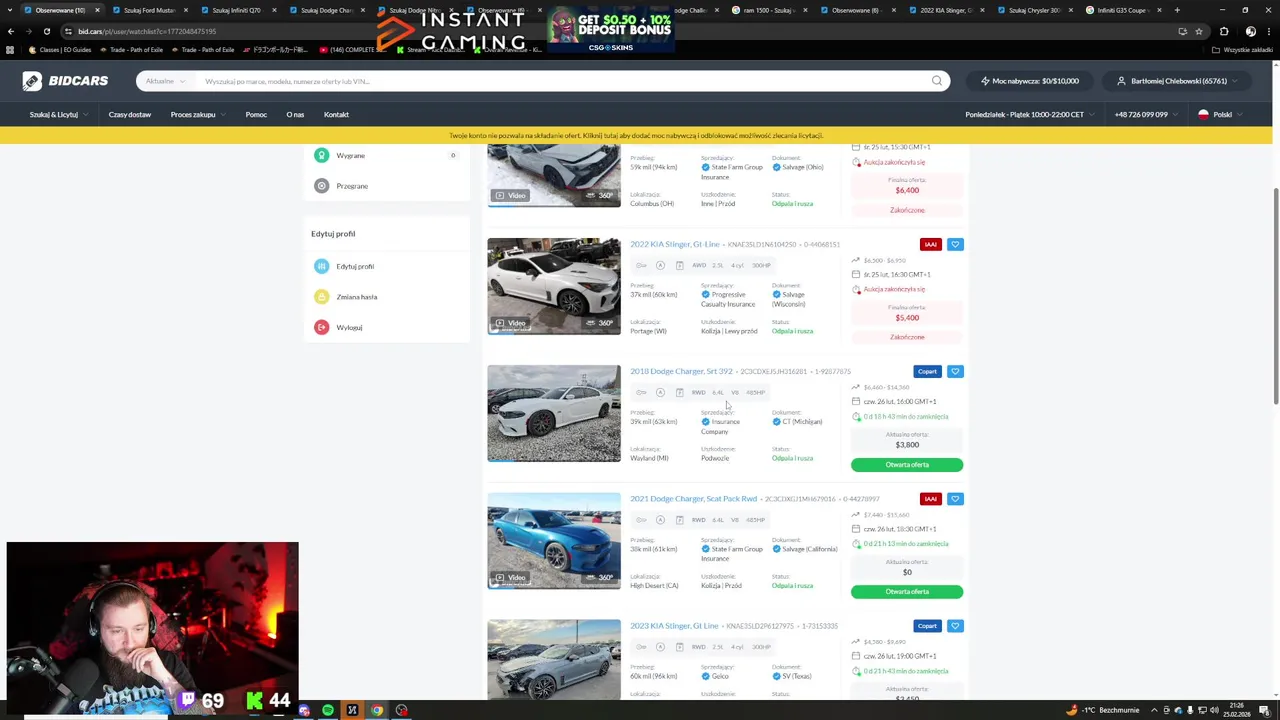Expand business hours Poniedziałek - Piątek dropdown
The width and height of the screenshot is (1280, 720).
point(1029,114)
